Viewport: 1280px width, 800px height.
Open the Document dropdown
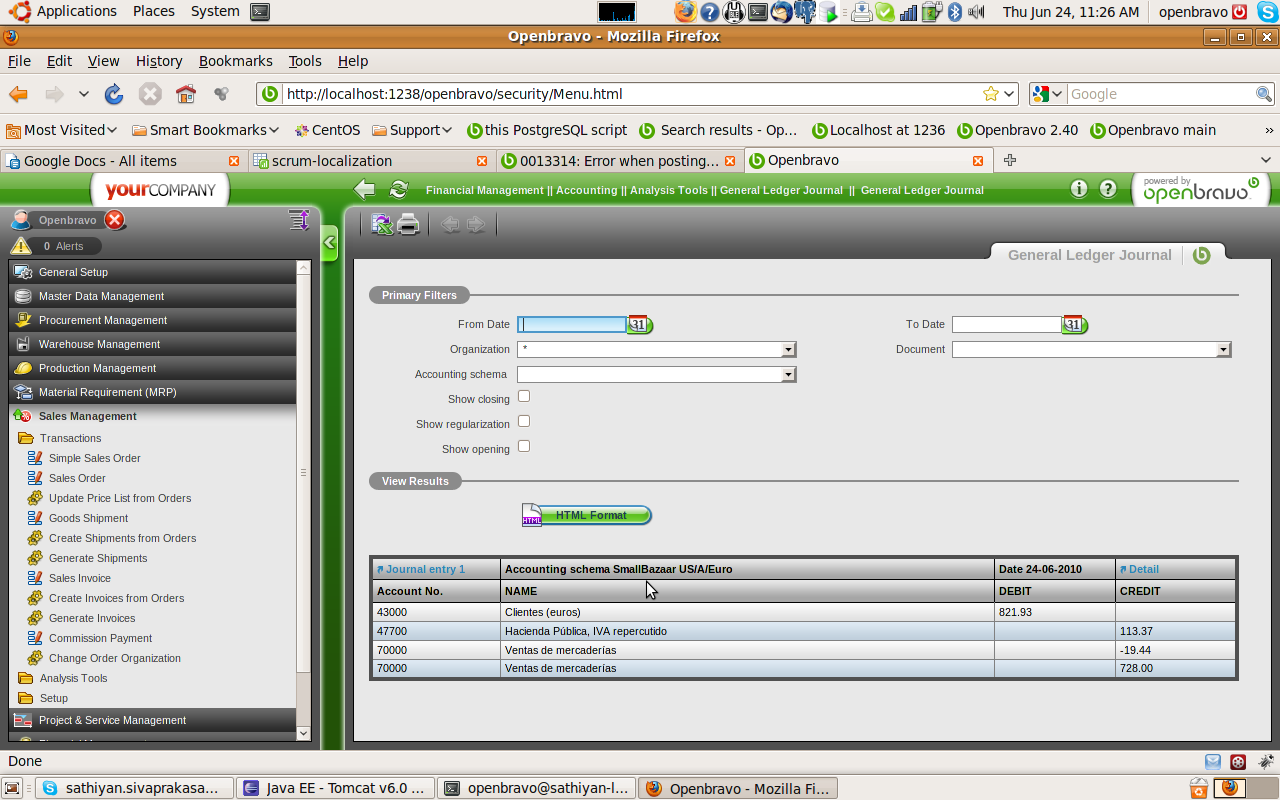tap(1091, 350)
